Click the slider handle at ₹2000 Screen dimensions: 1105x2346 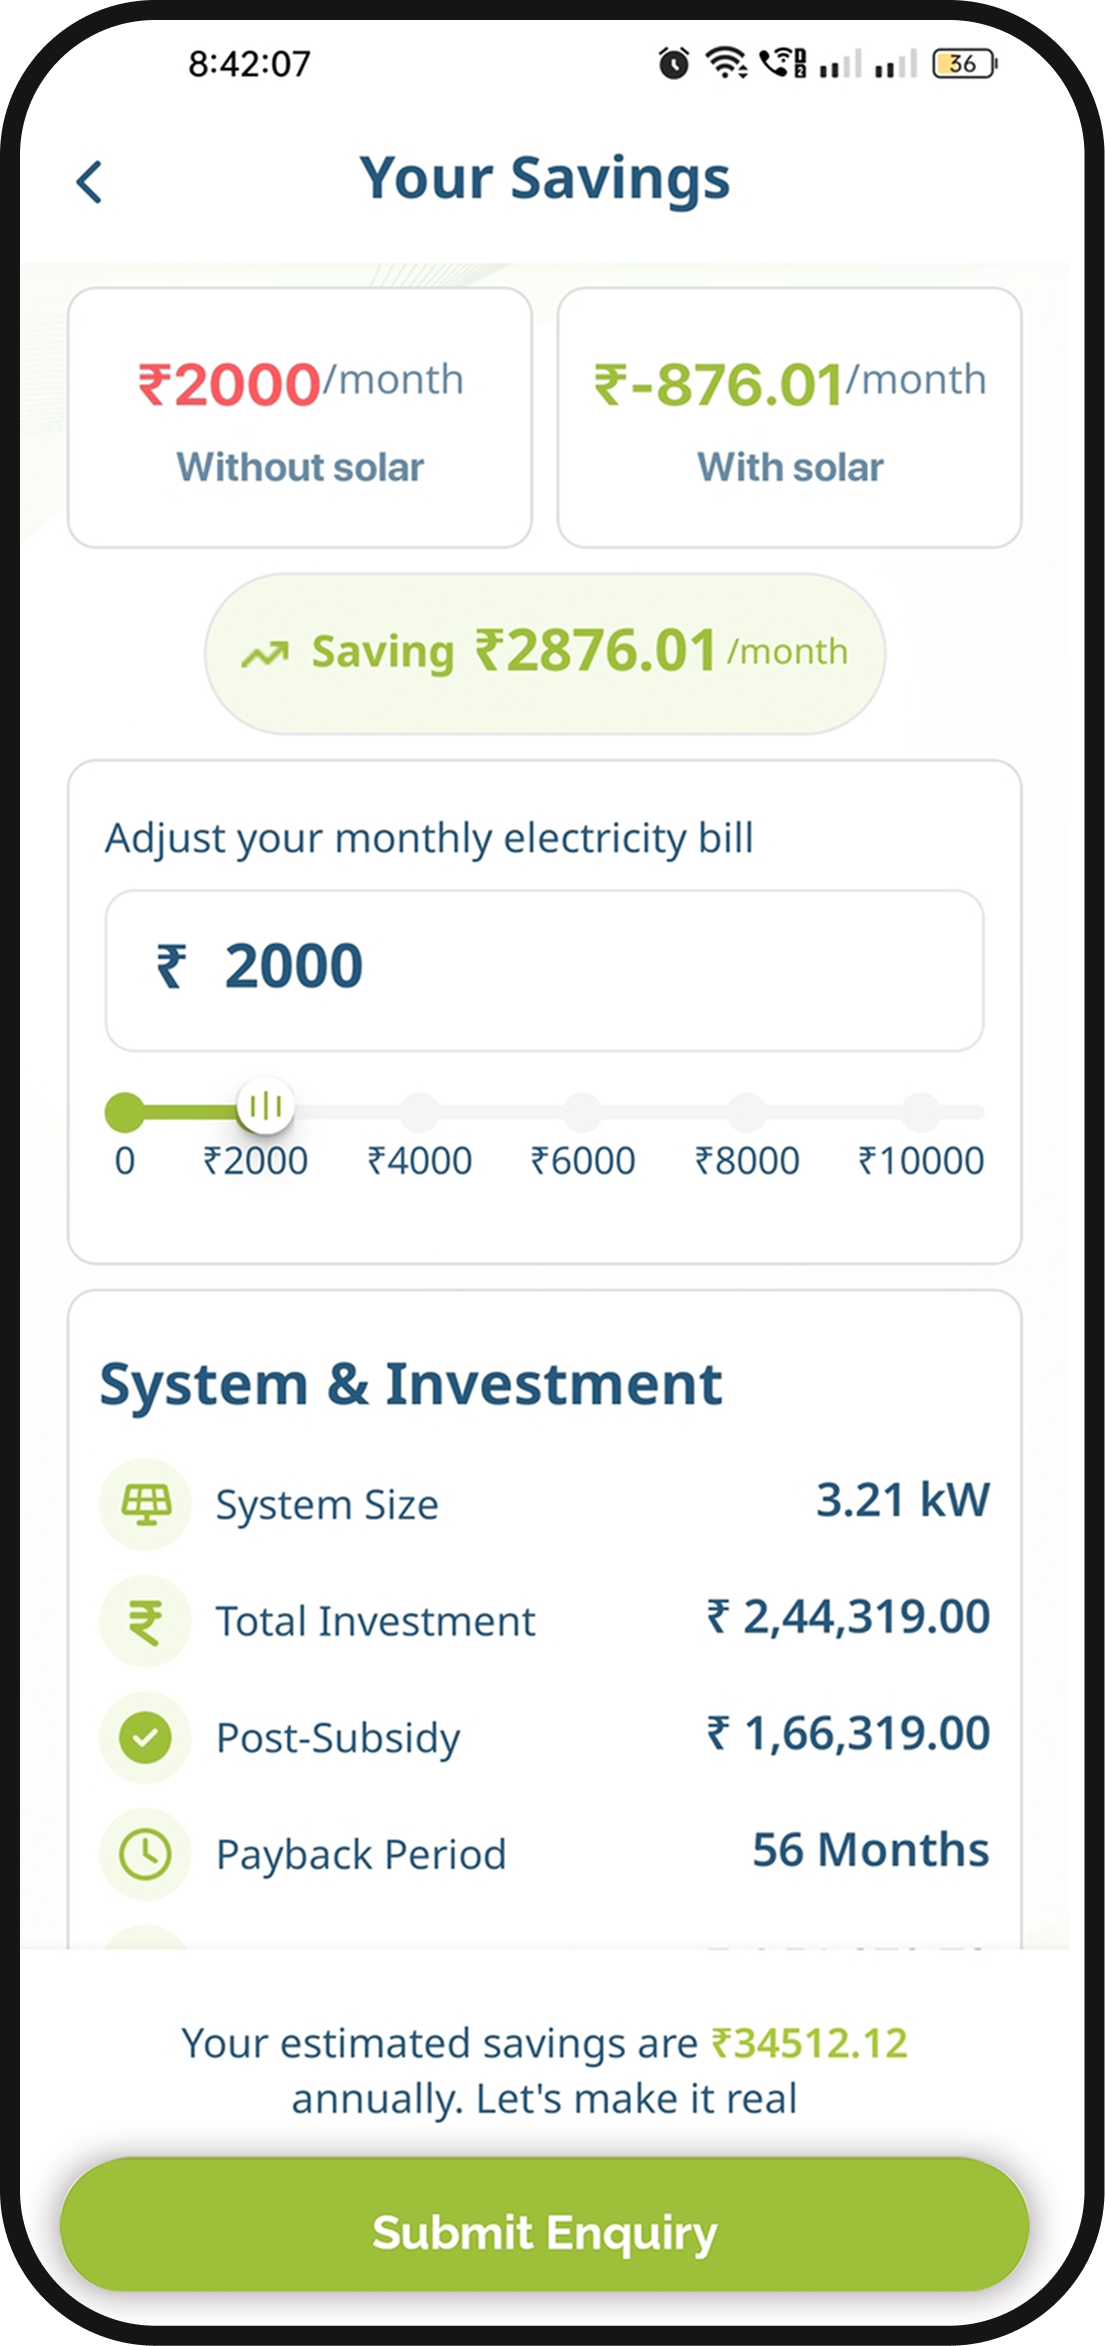point(266,1107)
